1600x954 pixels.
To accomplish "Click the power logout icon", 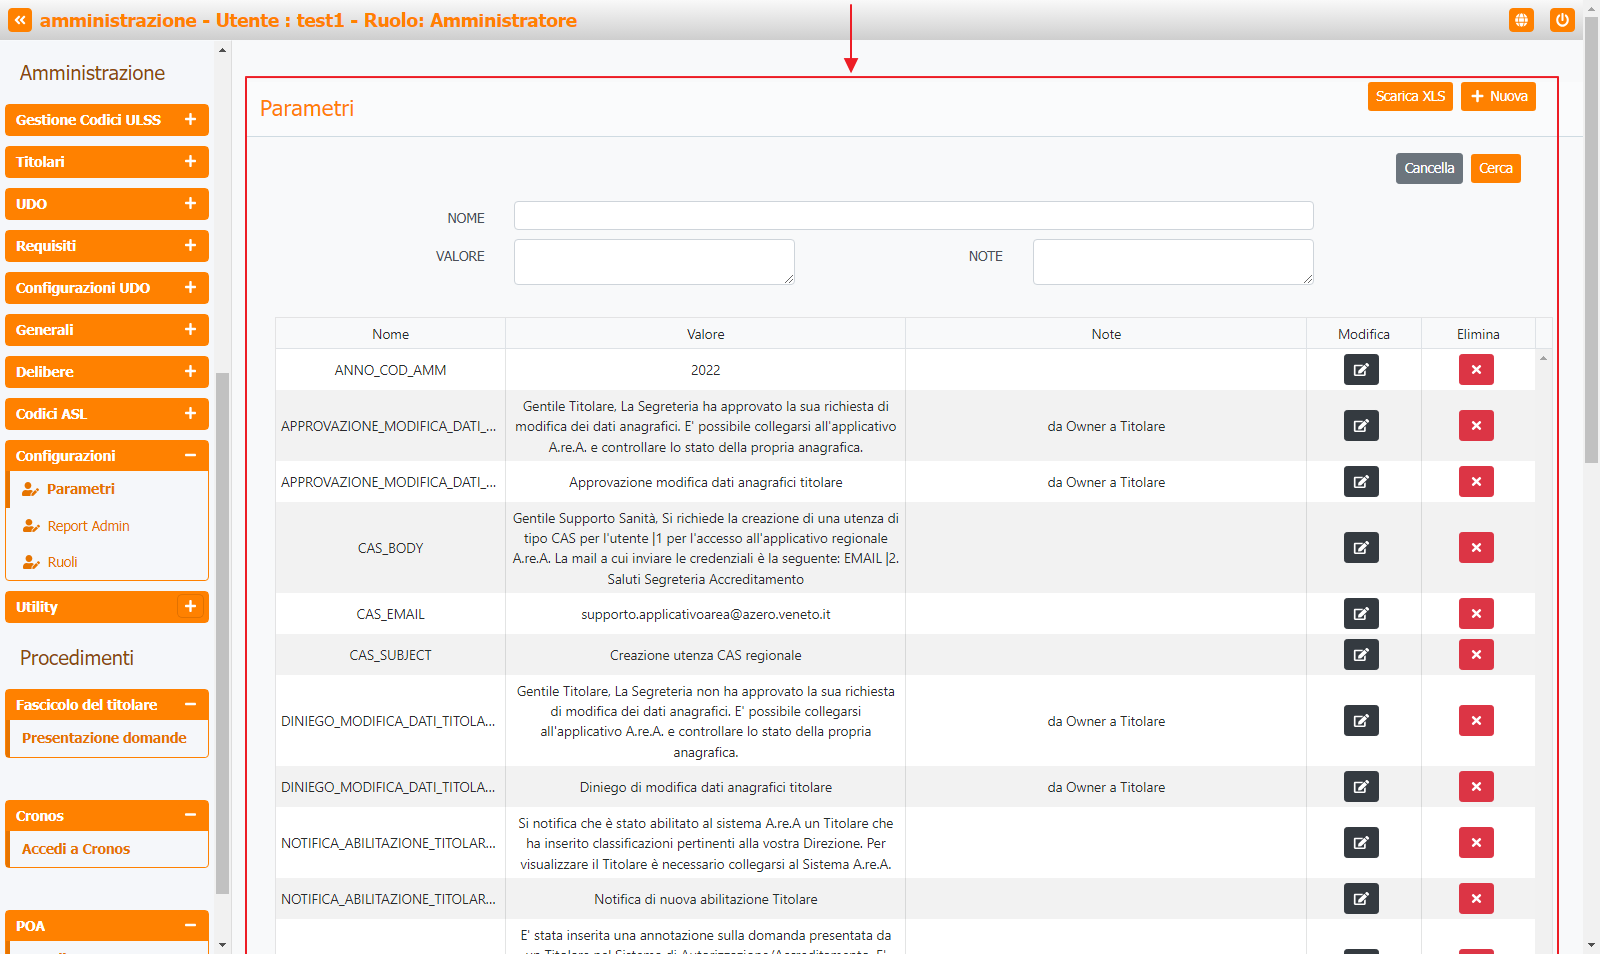I will [1562, 20].
